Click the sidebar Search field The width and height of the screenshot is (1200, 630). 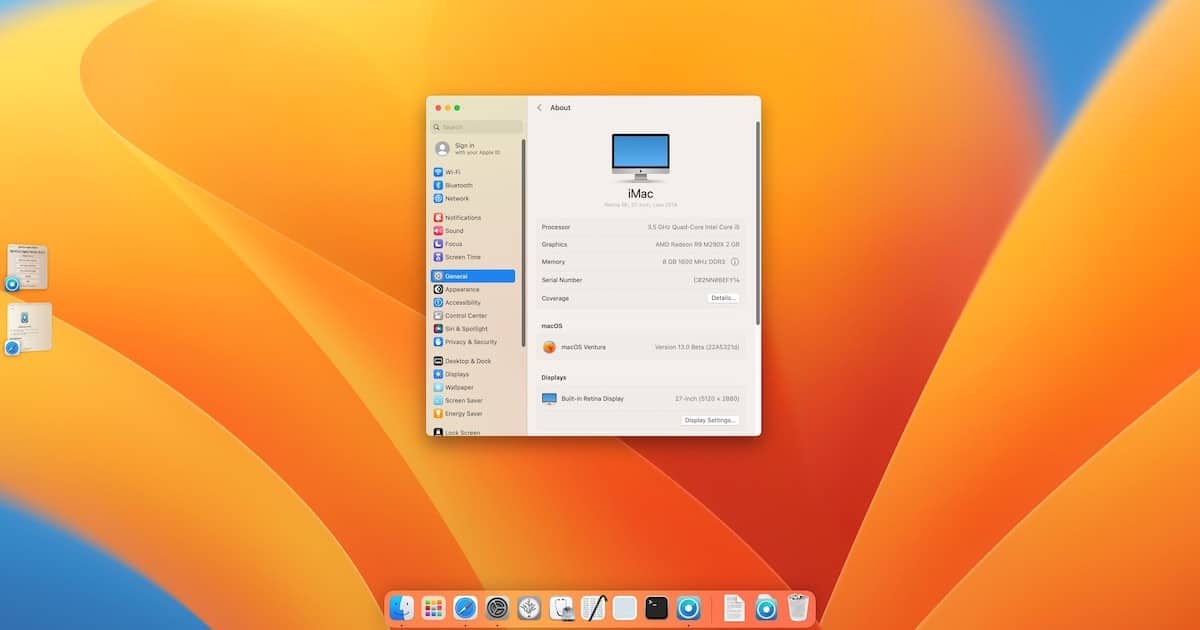tap(477, 127)
